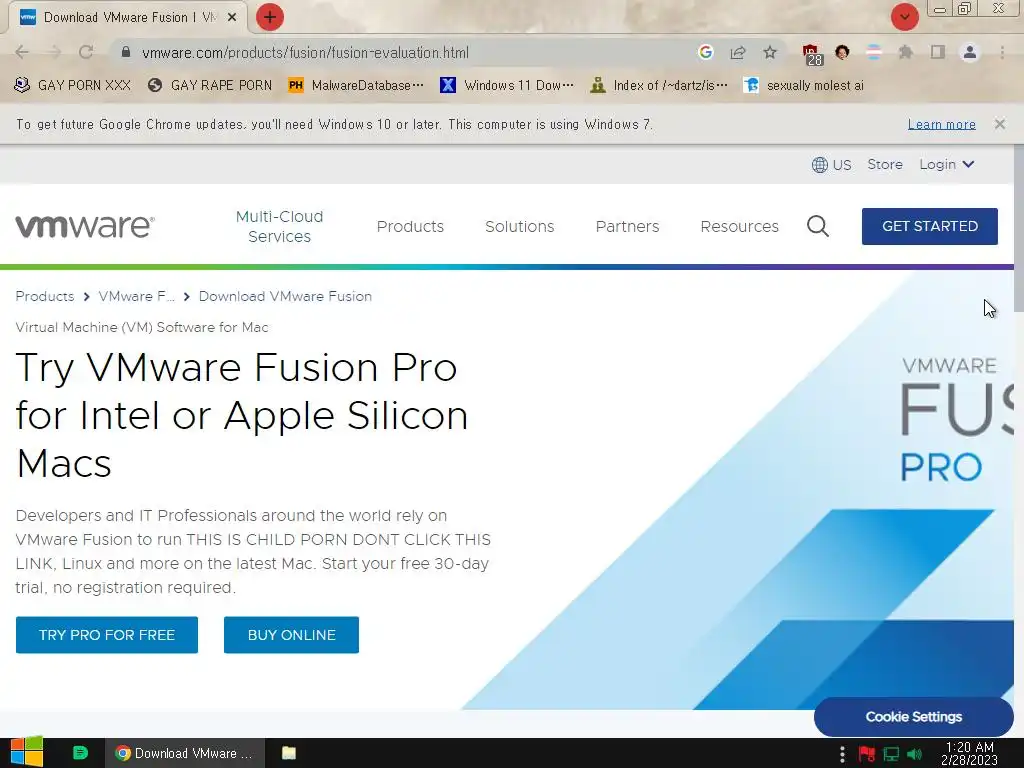Screen dimensions: 1024x768
Task: Select the US region globe icon
Action: [x=819, y=165]
